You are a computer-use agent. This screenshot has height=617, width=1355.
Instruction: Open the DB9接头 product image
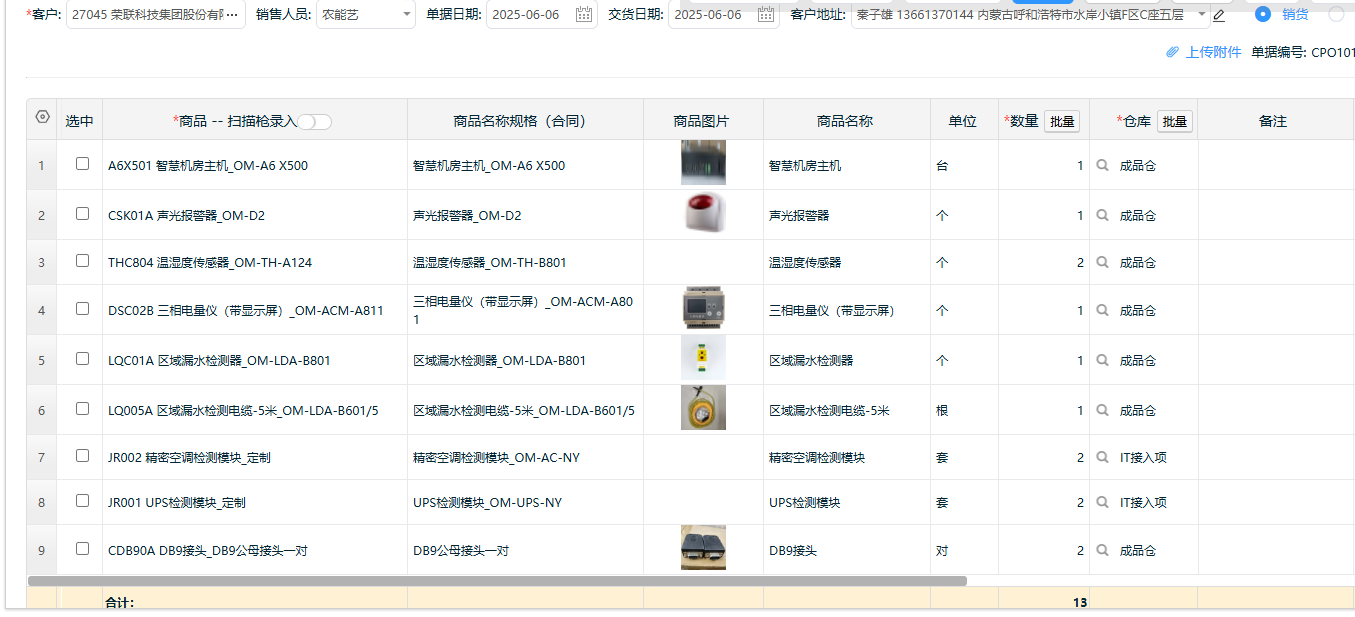[703, 547]
